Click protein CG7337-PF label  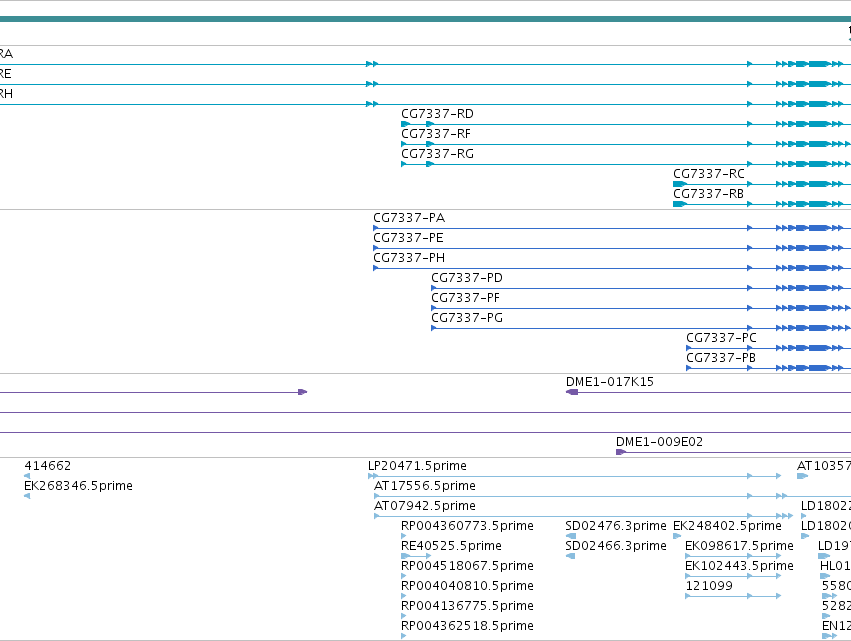tap(466, 298)
